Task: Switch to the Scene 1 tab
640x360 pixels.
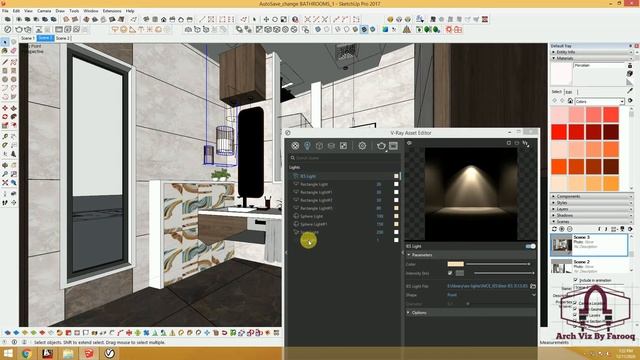Action: click(27, 38)
